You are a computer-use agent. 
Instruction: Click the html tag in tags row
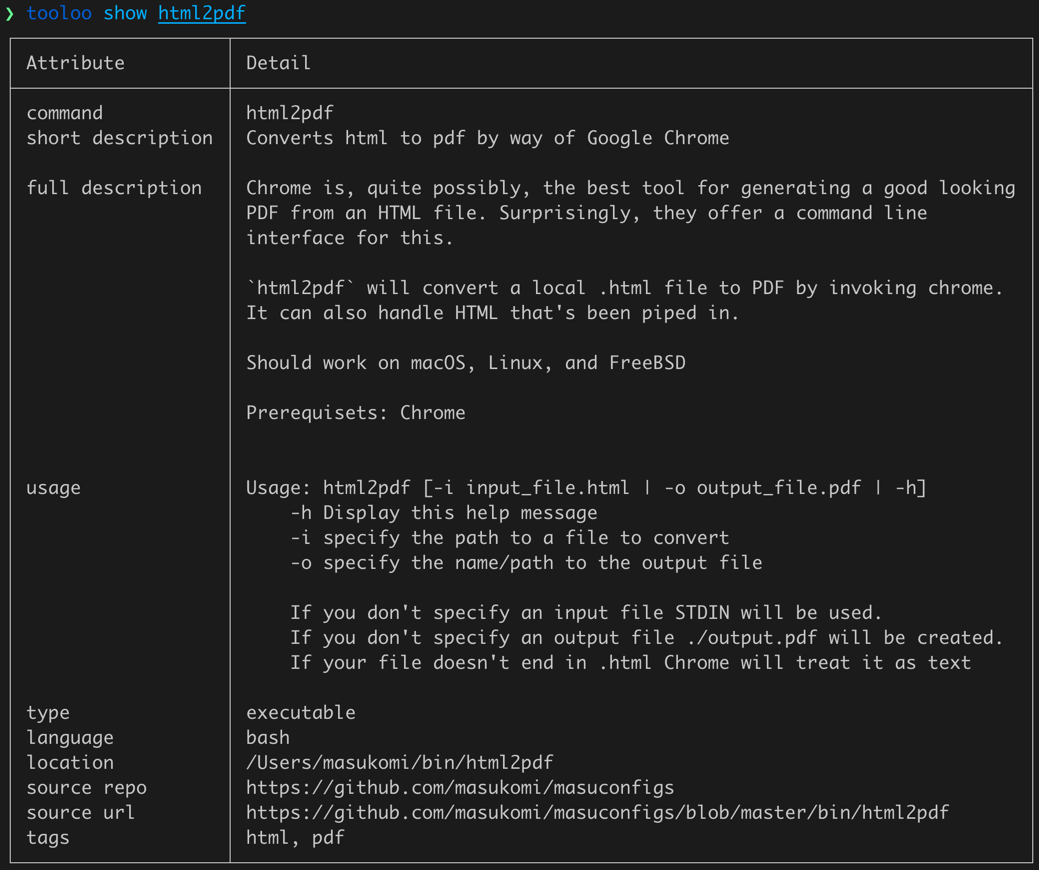pyautogui.click(x=266, y=837)
